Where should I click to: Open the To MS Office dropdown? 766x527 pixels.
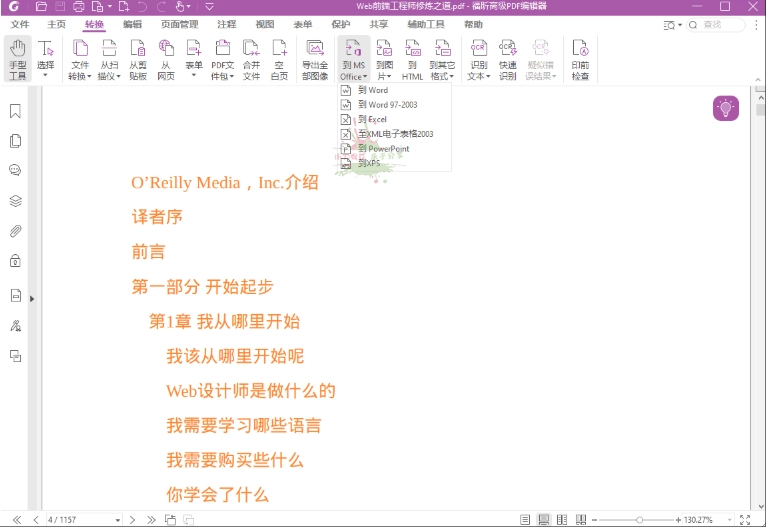[x=354, y=60]
